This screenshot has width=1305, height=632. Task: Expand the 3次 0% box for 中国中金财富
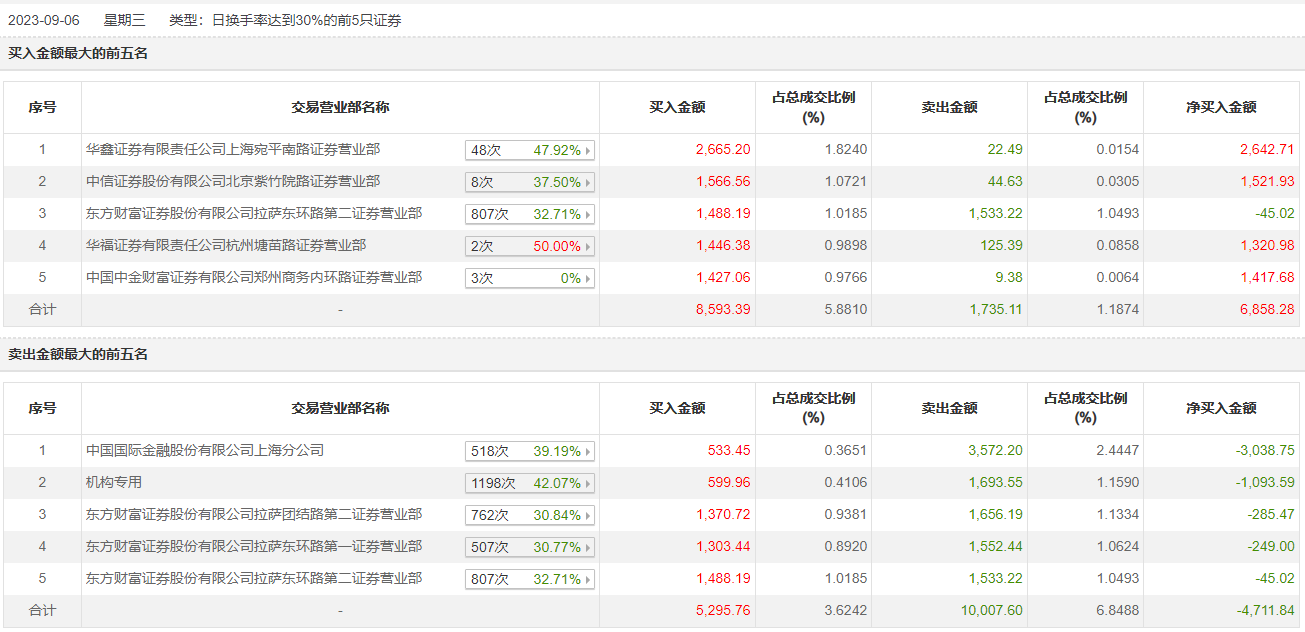(530, 278)
